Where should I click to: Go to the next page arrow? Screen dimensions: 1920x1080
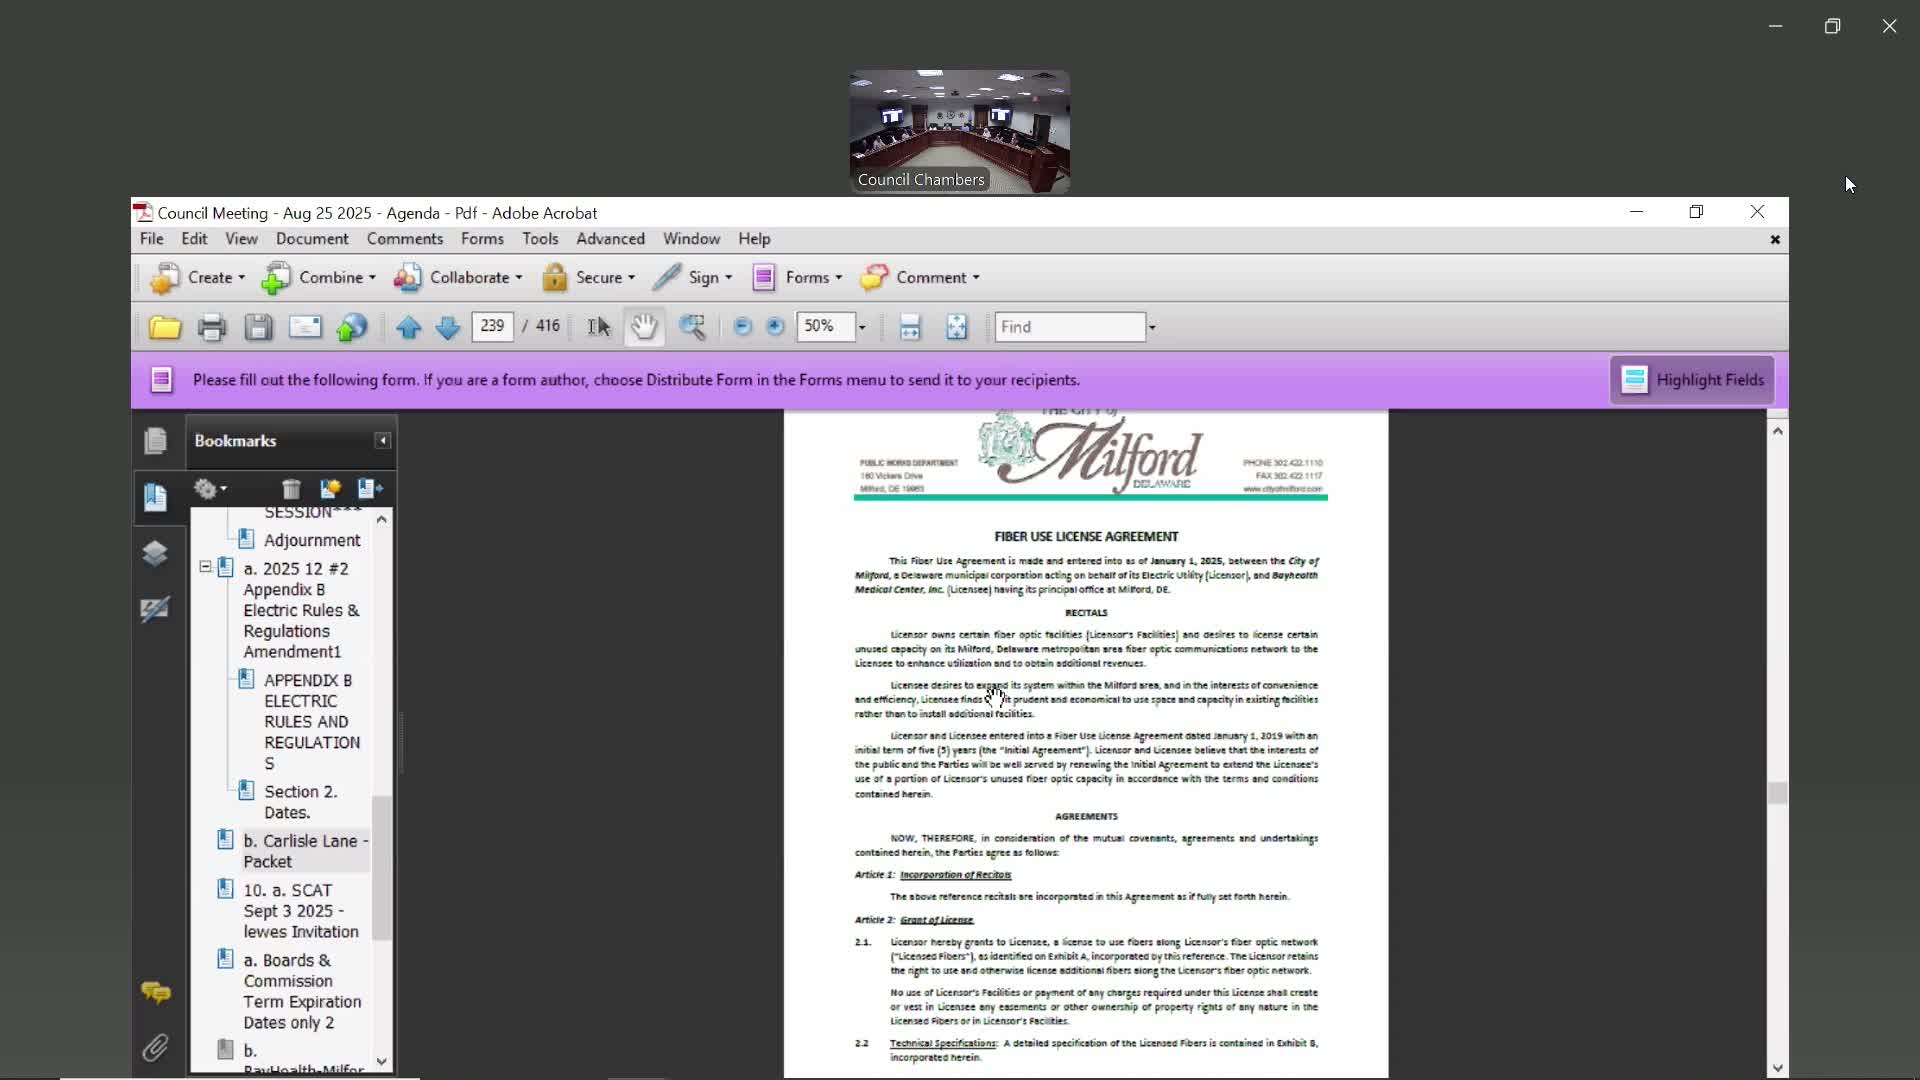coord(447,327)
